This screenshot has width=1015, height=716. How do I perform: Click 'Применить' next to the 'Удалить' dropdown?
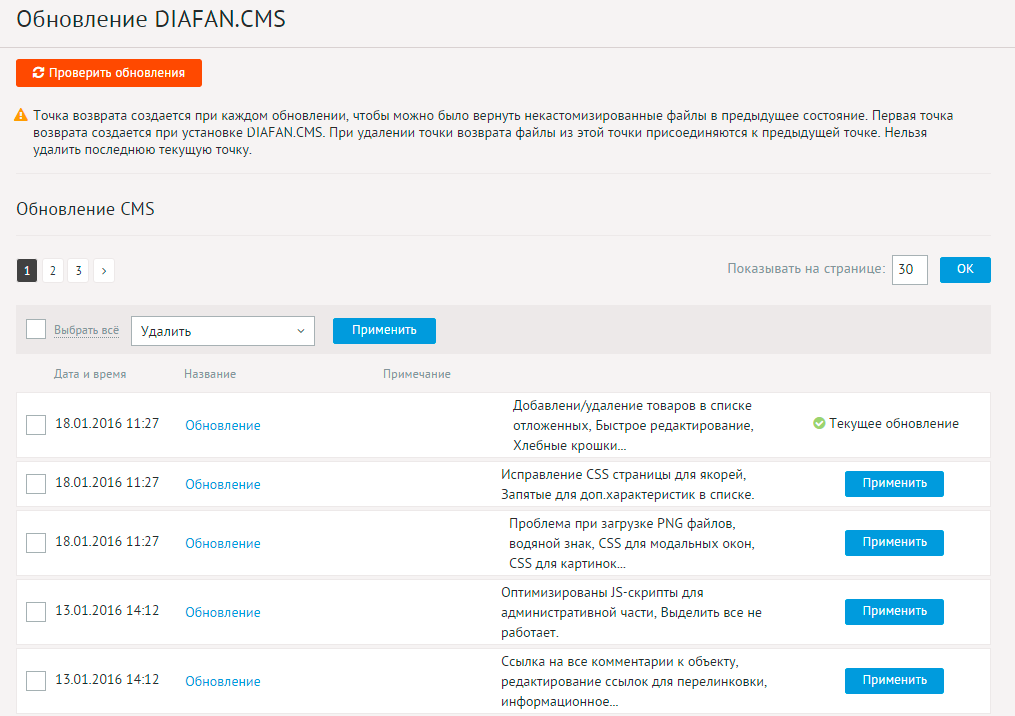click(x=385, y=330)
